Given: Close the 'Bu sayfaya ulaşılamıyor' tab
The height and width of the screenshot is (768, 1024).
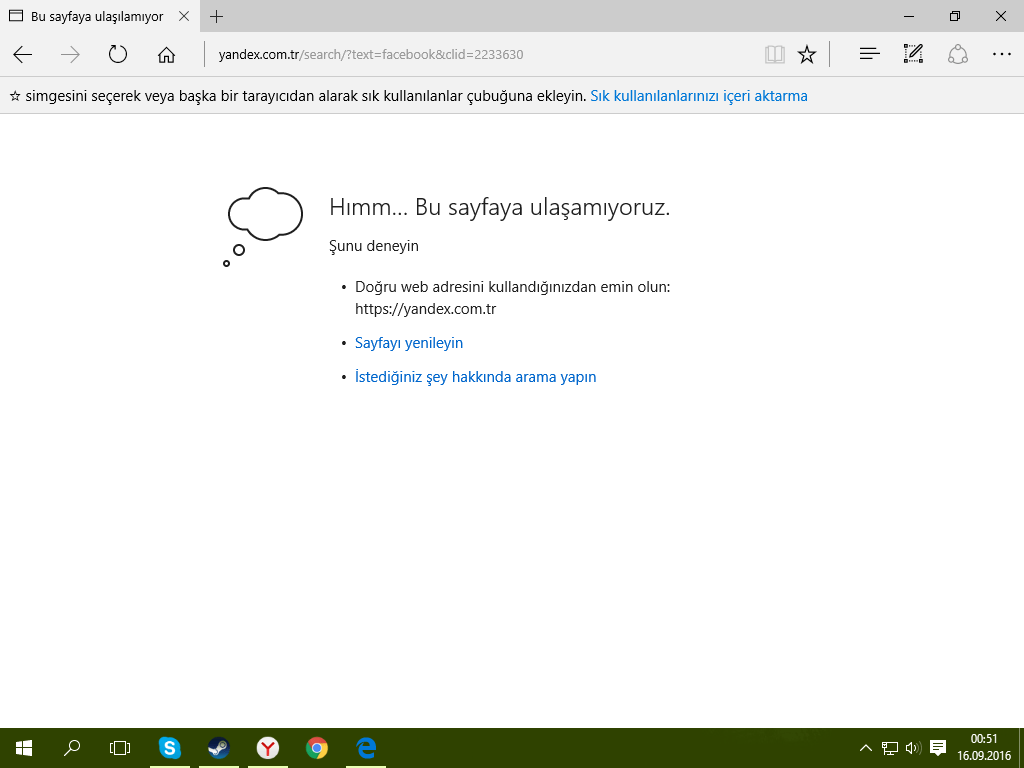Looking at the screenshot, I should [184, 16].
